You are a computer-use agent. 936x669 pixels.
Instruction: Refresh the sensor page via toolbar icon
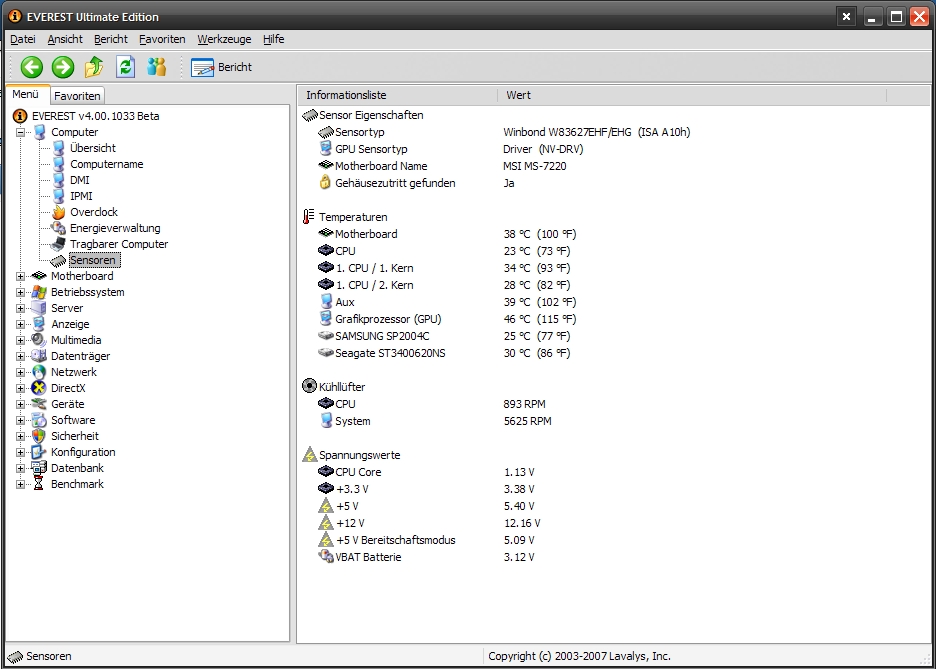coord(125,67)
